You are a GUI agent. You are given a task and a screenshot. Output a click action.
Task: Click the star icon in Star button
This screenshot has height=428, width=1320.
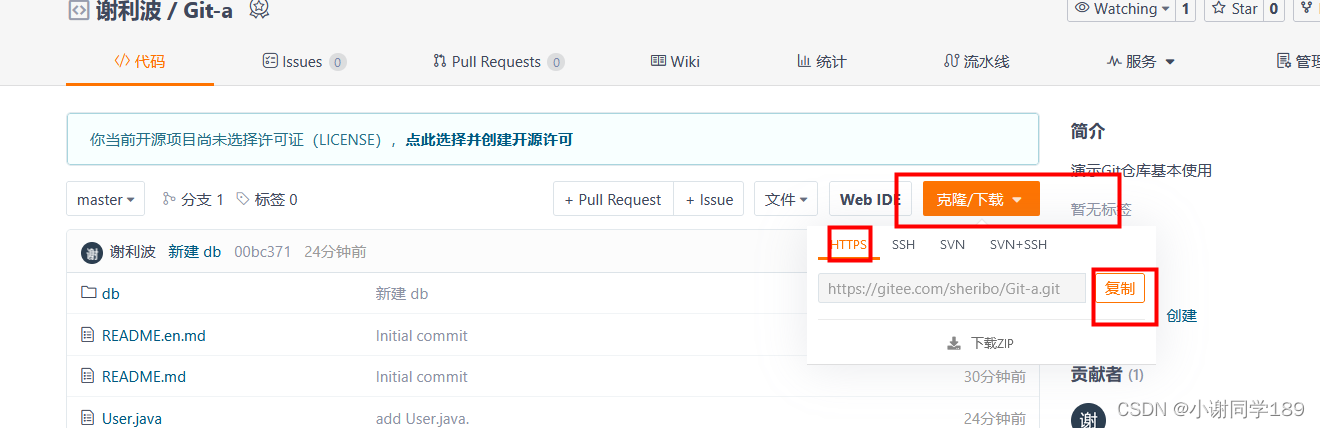tap(1219, 9)
